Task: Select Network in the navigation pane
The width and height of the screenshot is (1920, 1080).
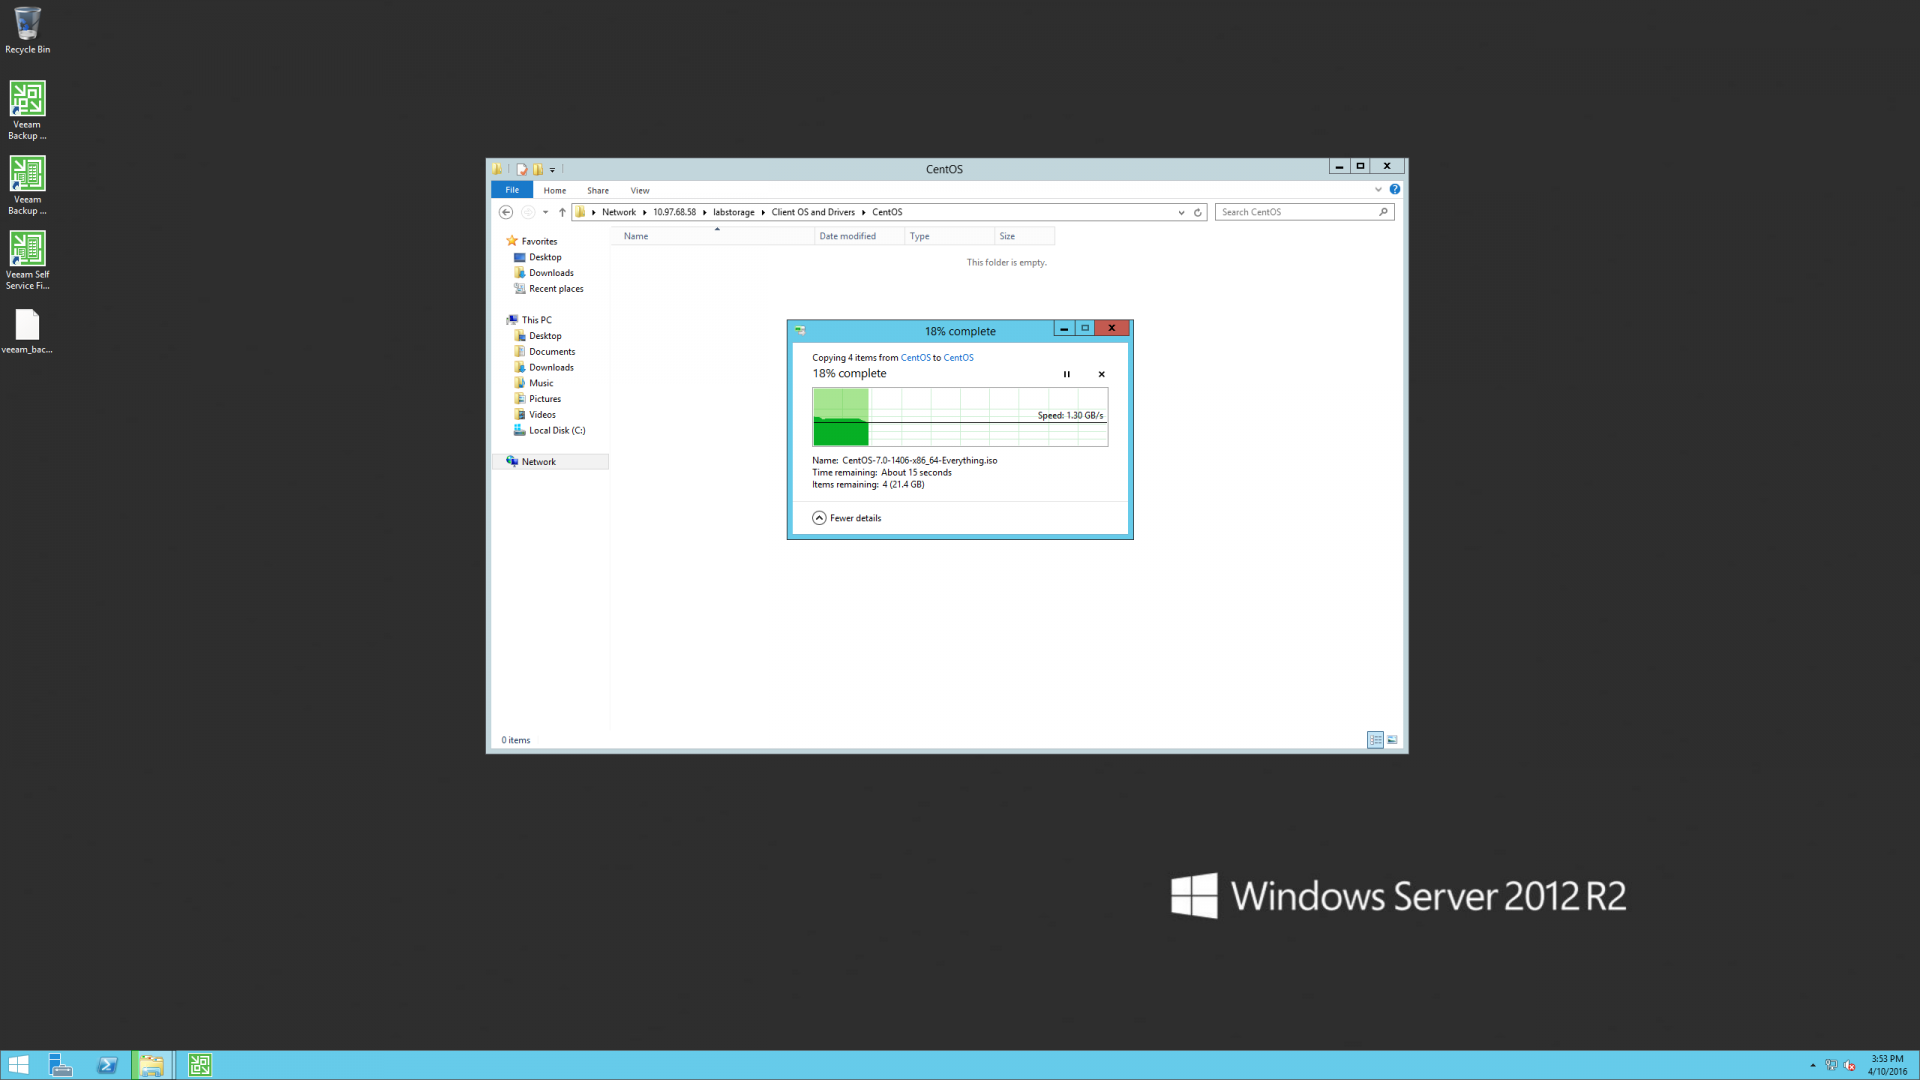Action: (x=550, y=462)
